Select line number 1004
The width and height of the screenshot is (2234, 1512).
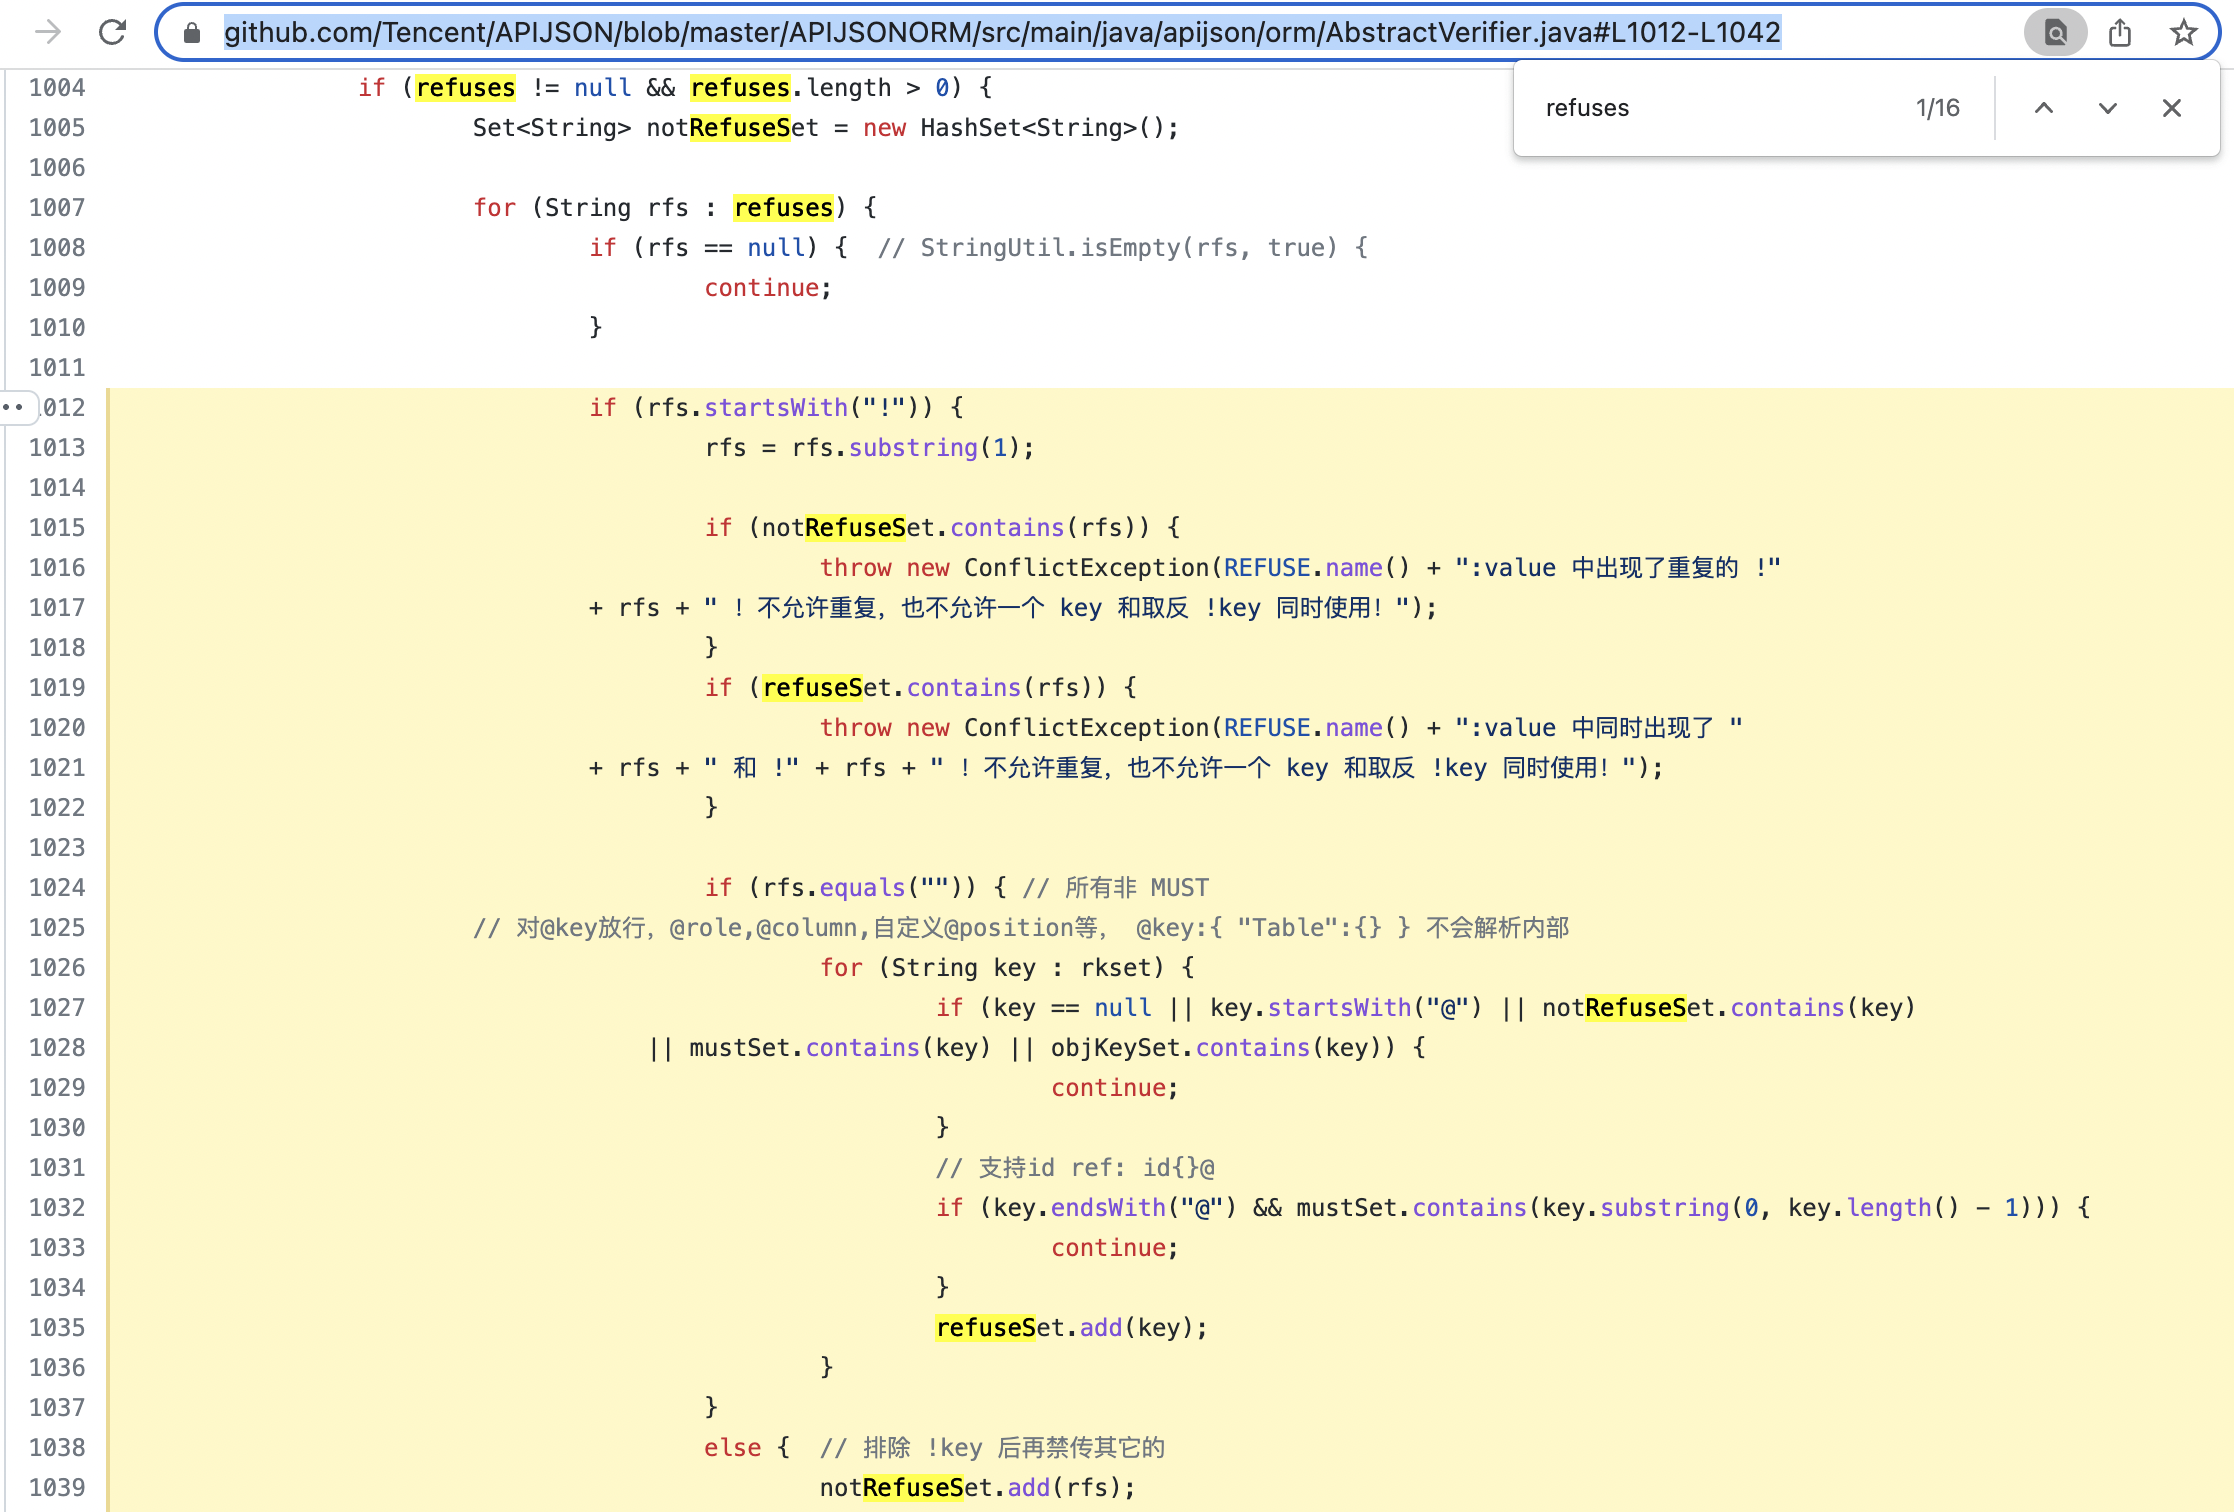click(57, 88)
